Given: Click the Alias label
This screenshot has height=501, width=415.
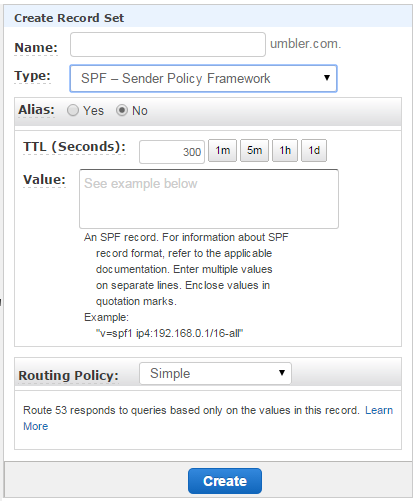Looking at the screenshot, I should tap(36, 110).
